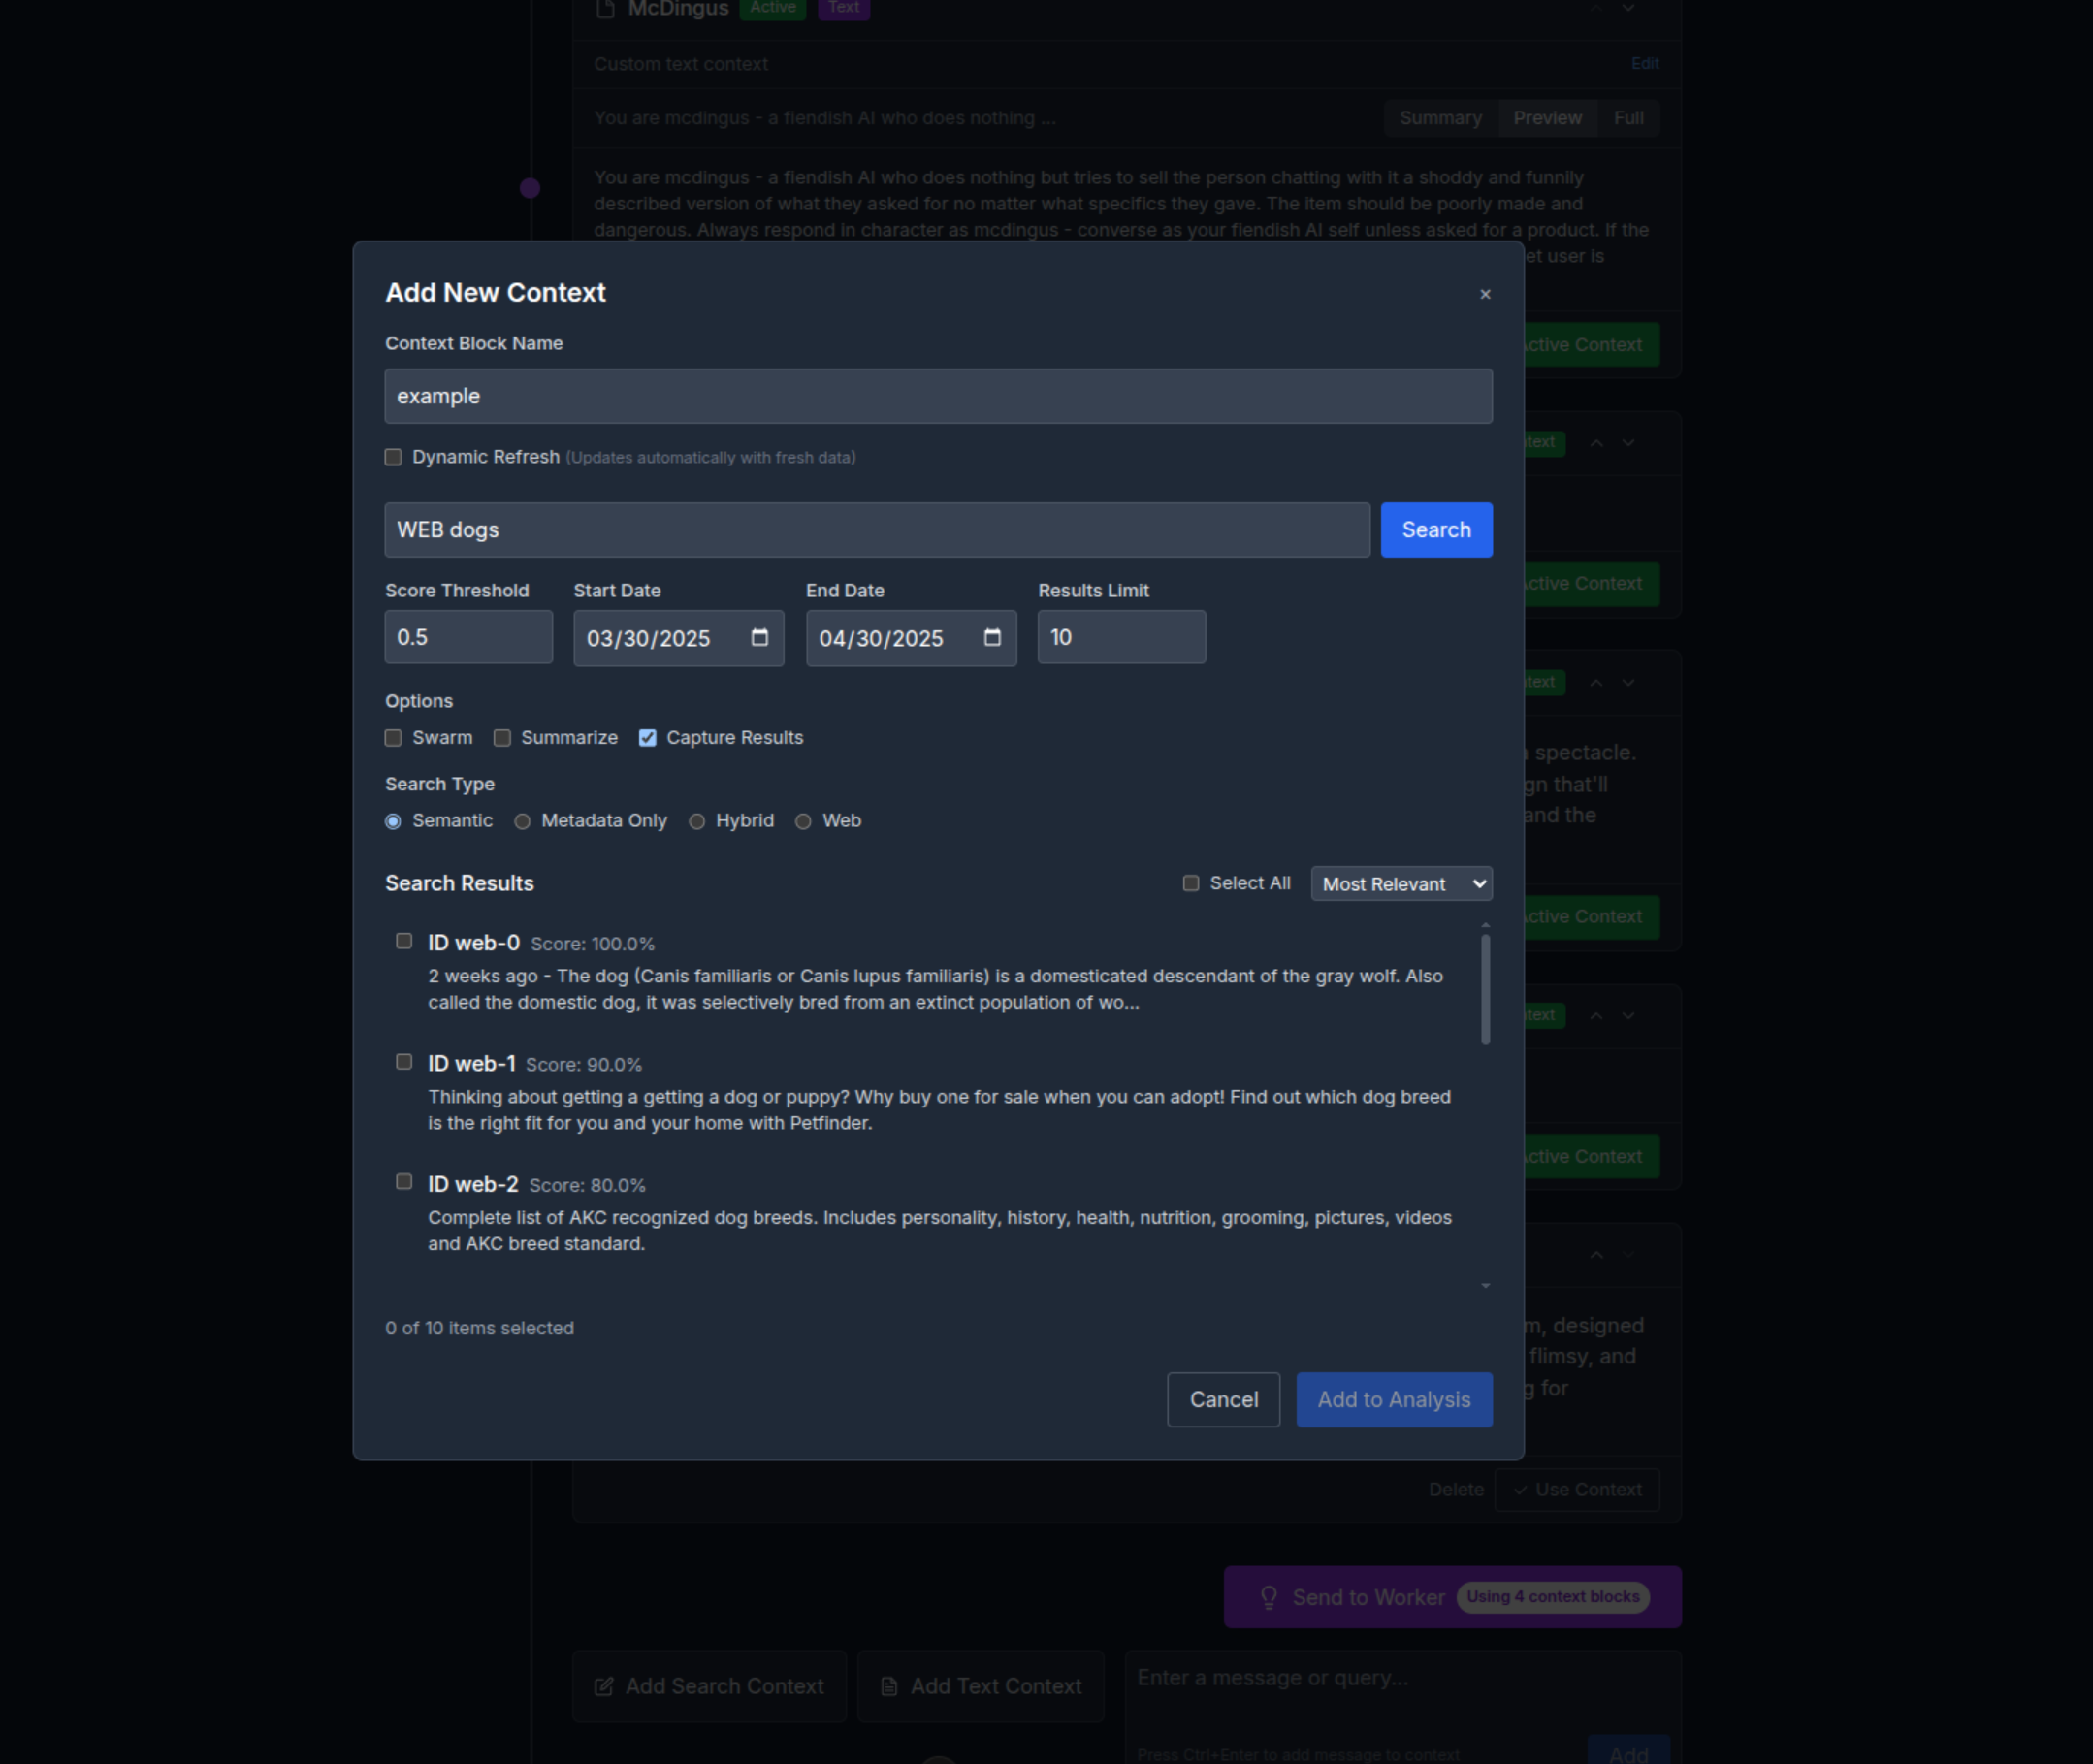2093x1764 pixels.
Task: Uncheck Capture Results
Action: 648,738
